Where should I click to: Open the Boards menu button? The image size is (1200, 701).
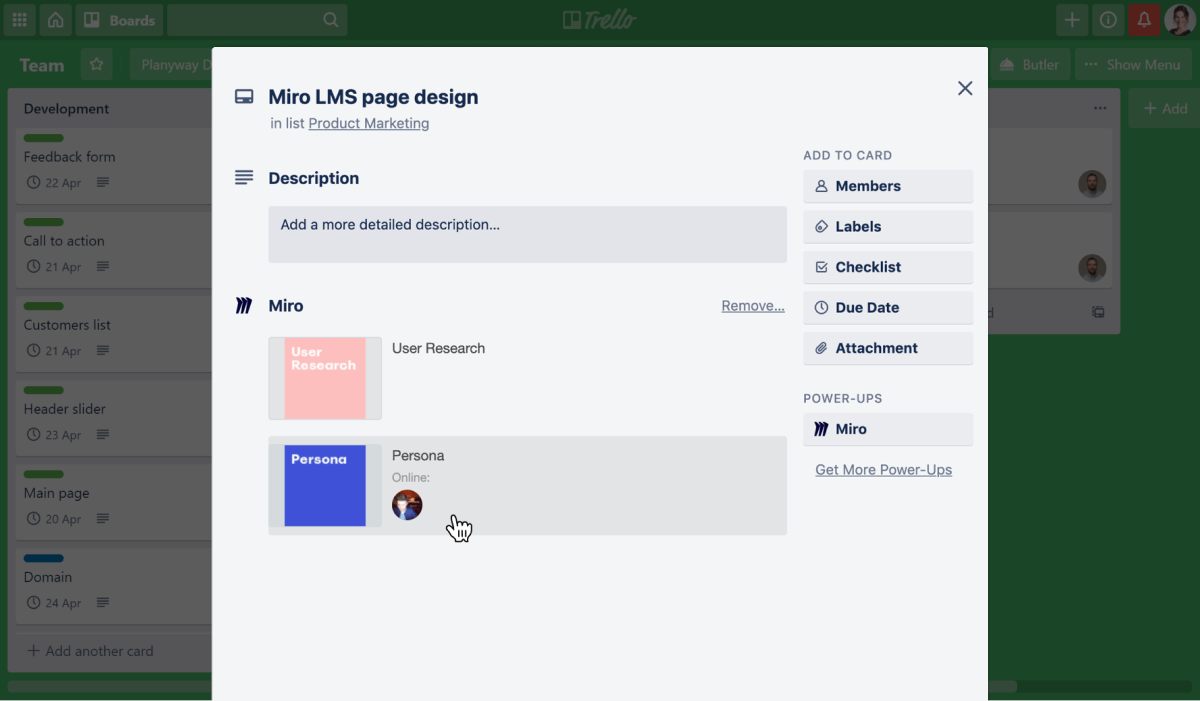click(x=119, y=20)
